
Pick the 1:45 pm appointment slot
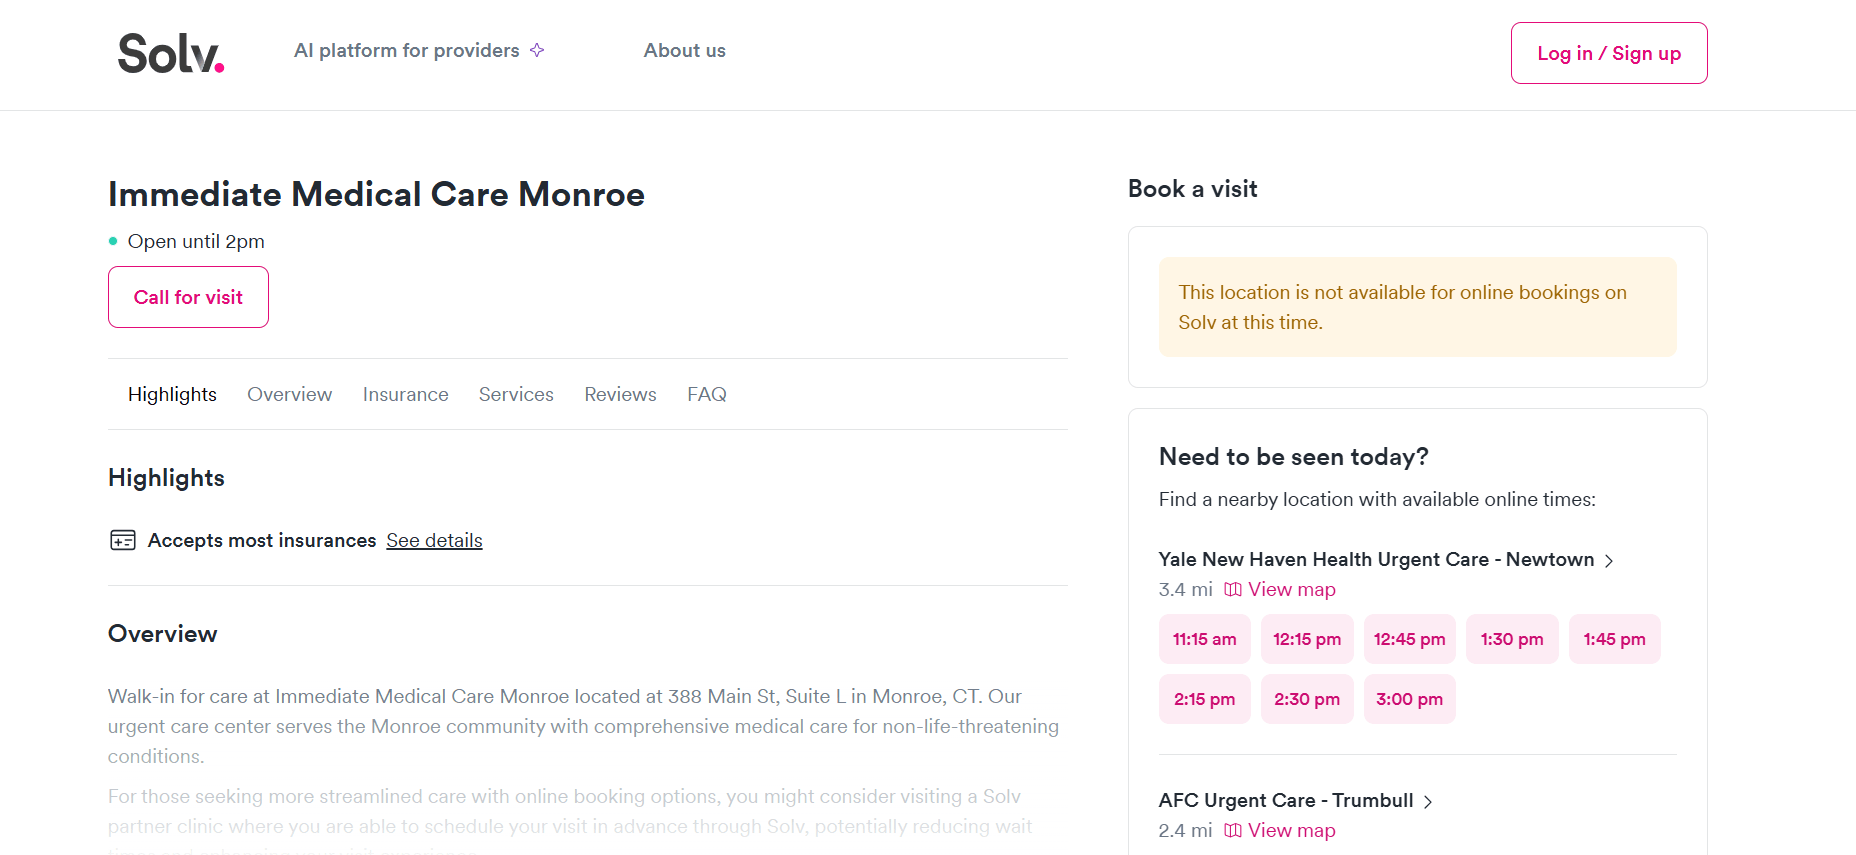pos(1615,639)
